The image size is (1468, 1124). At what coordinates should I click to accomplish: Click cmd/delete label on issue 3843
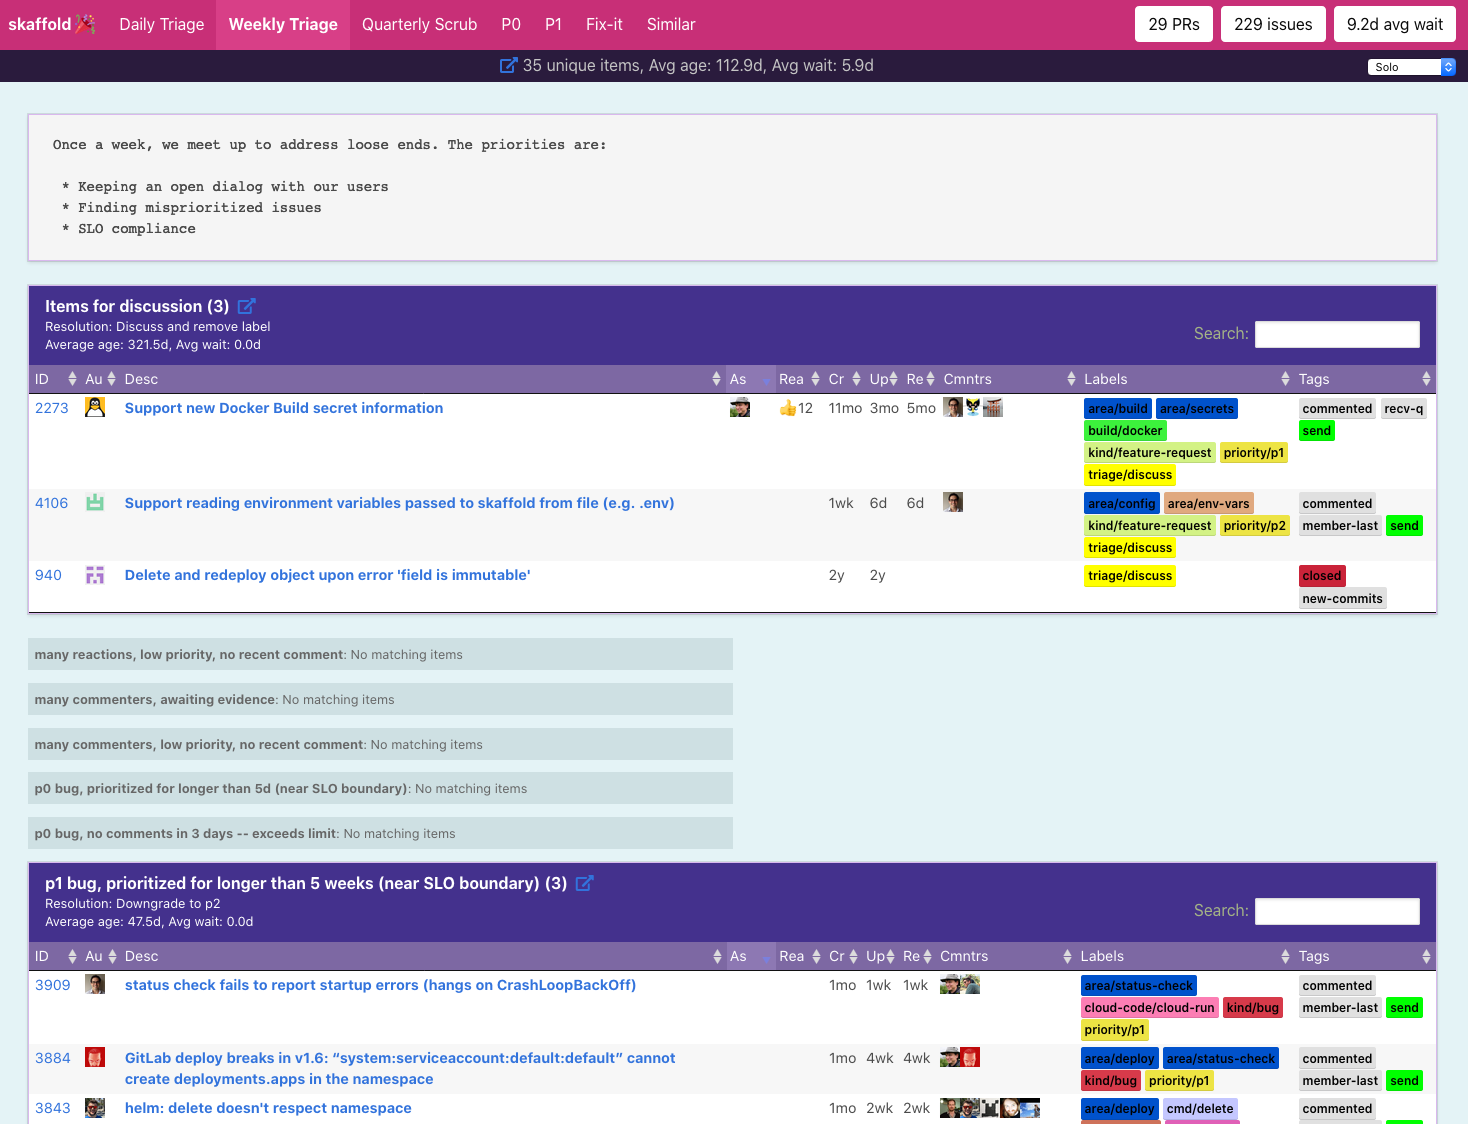[x=1199, y=1108]
